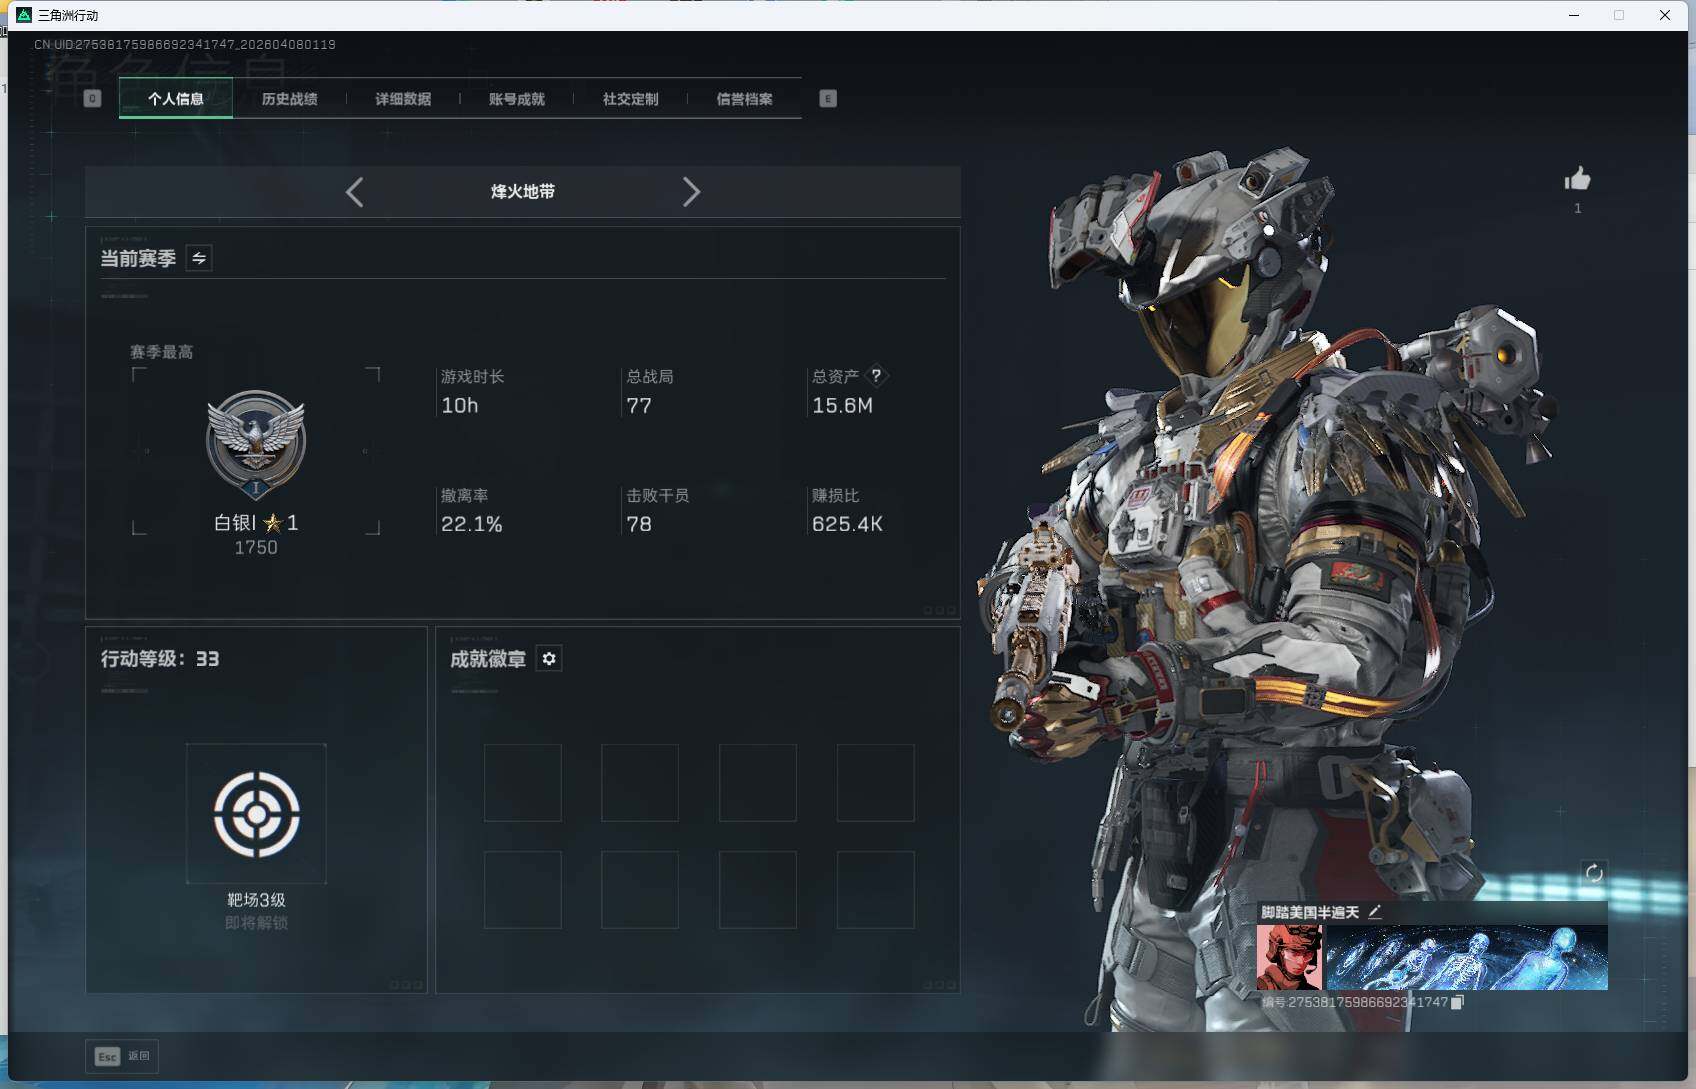
Task: Edit the nickname using the pencil icon
Action: pos(1375,912)
